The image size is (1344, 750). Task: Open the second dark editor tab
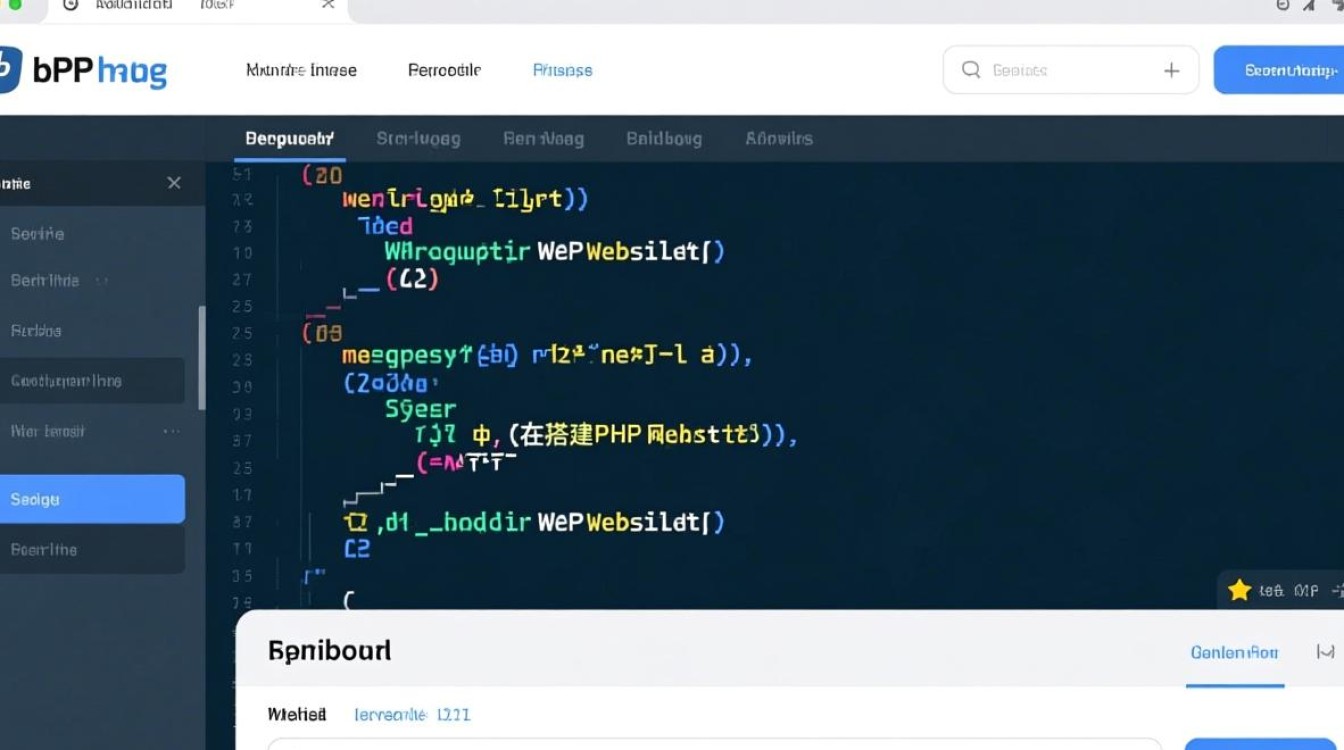pyautogui.click(x=418, y=139)
